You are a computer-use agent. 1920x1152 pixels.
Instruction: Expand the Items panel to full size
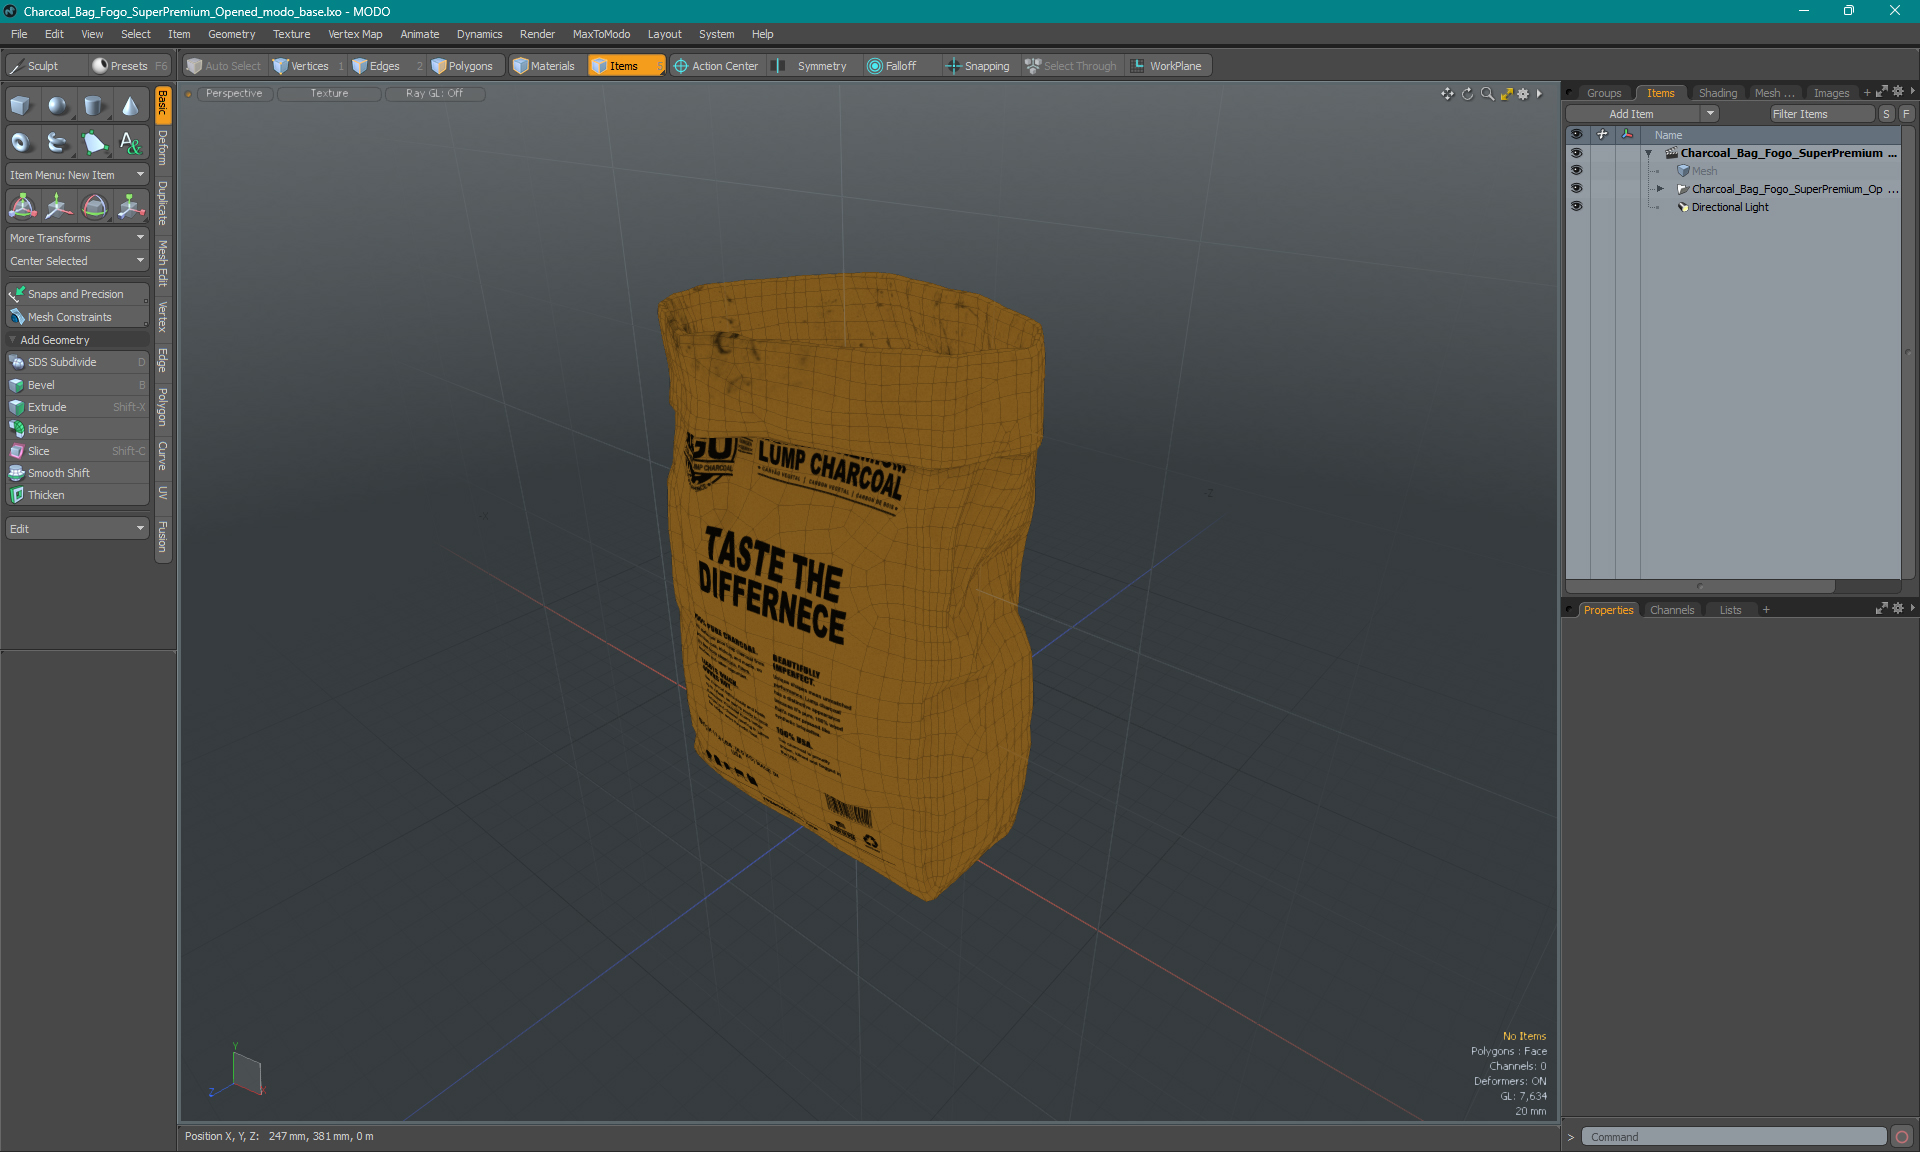click(x=1882, y=92)
